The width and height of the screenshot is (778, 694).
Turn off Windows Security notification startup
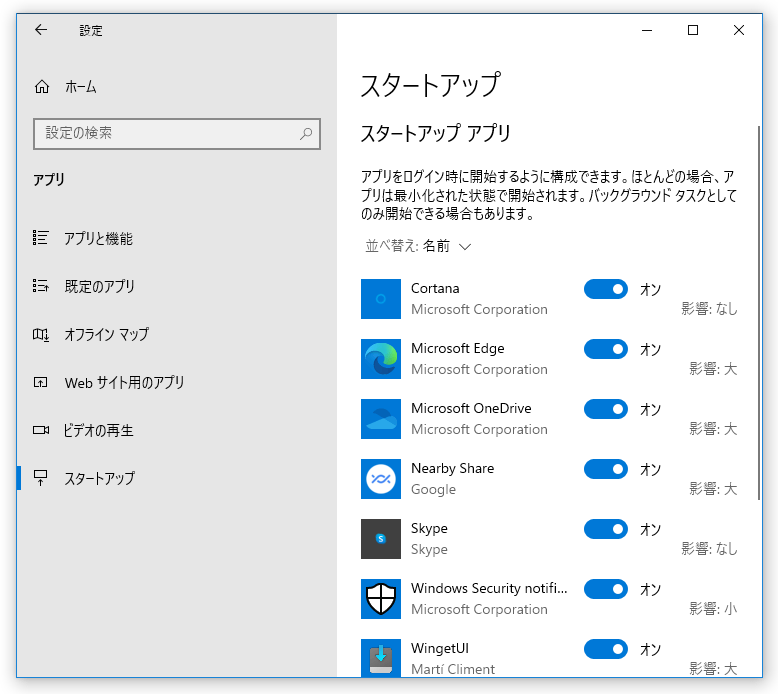click(606, 589)
